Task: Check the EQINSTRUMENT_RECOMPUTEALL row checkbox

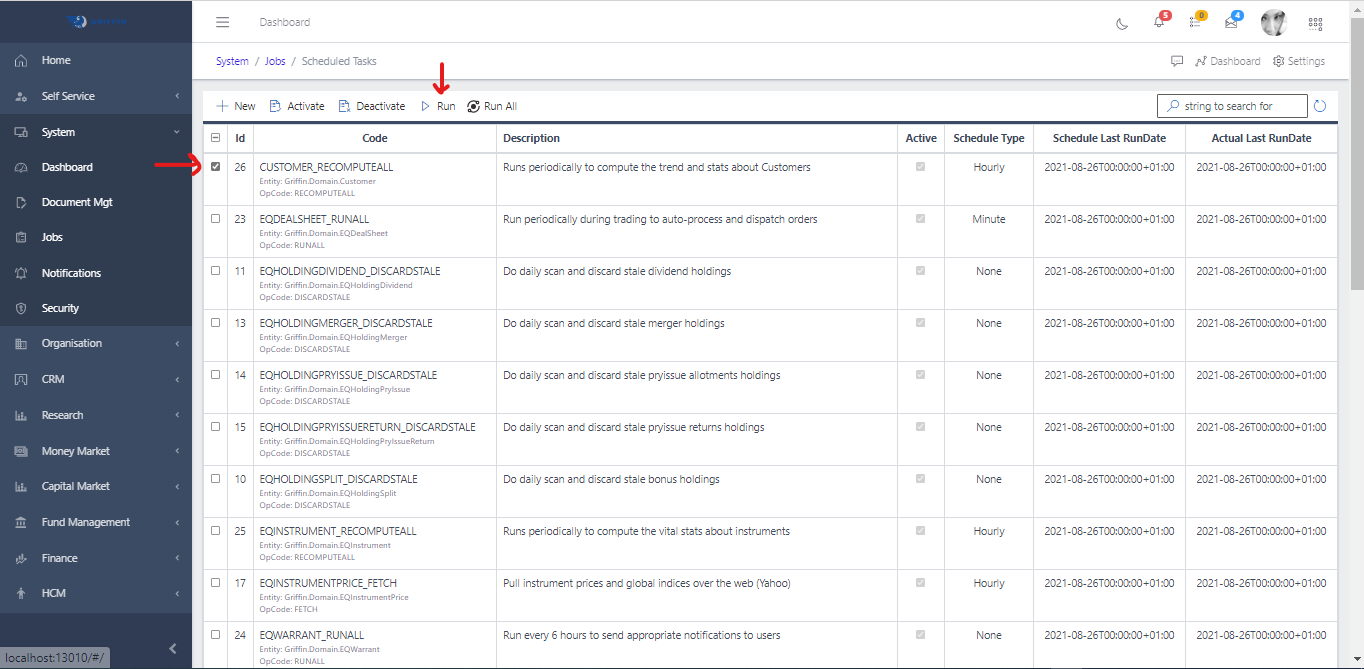Action: [x=215, y=530]
